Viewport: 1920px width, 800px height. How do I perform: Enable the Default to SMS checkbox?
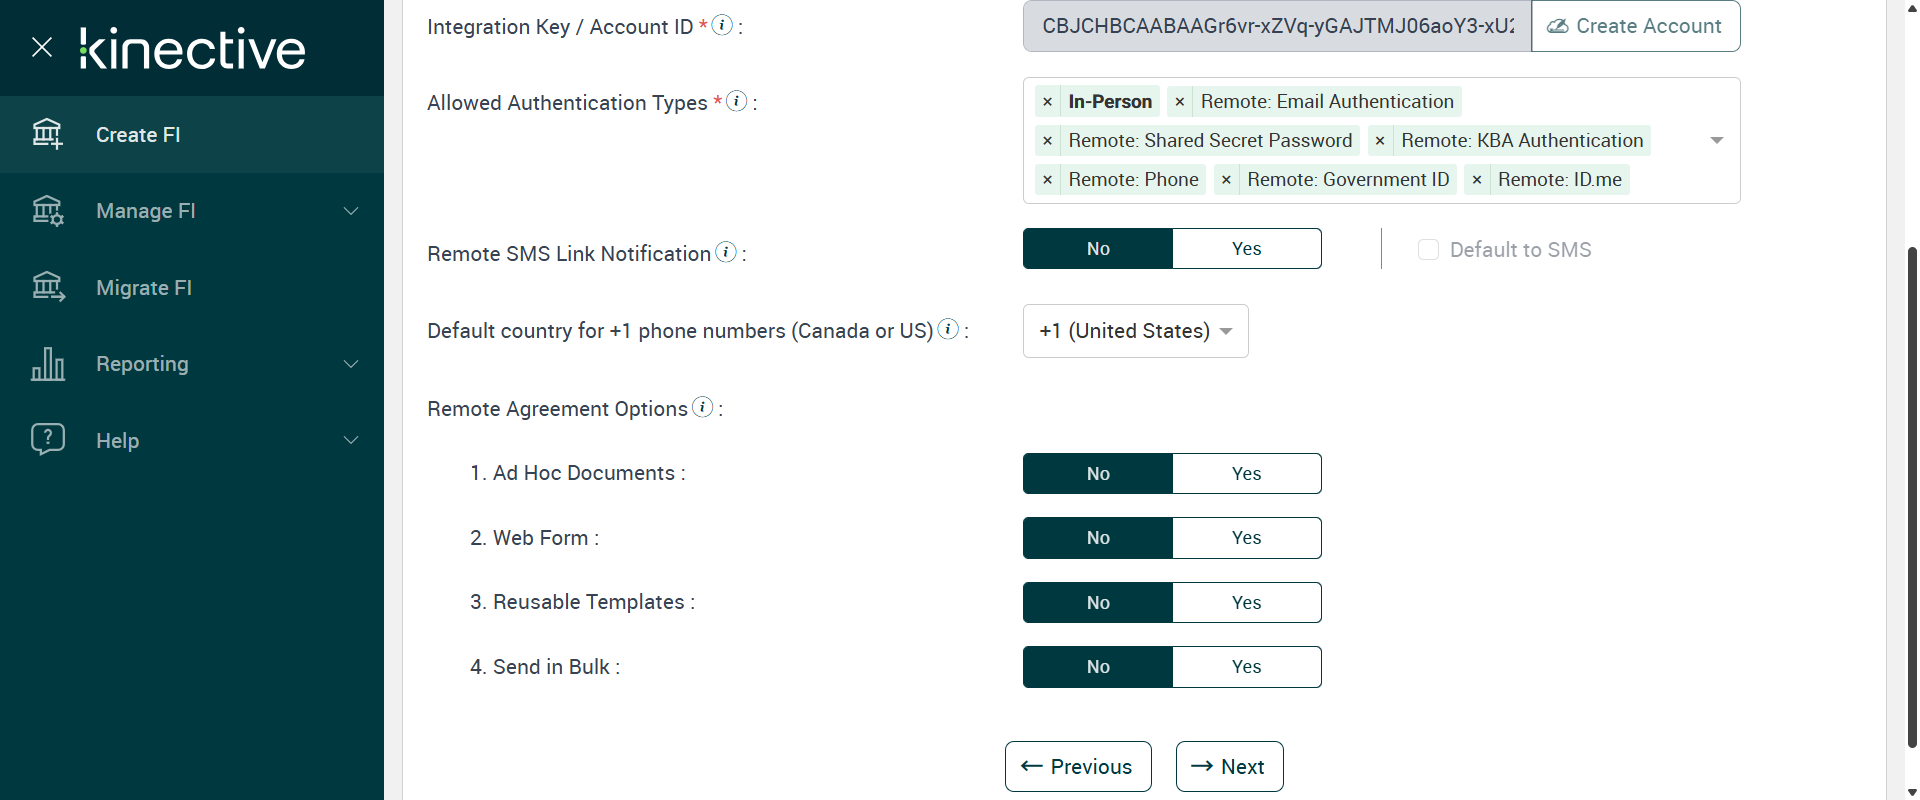pos(1428,250)
